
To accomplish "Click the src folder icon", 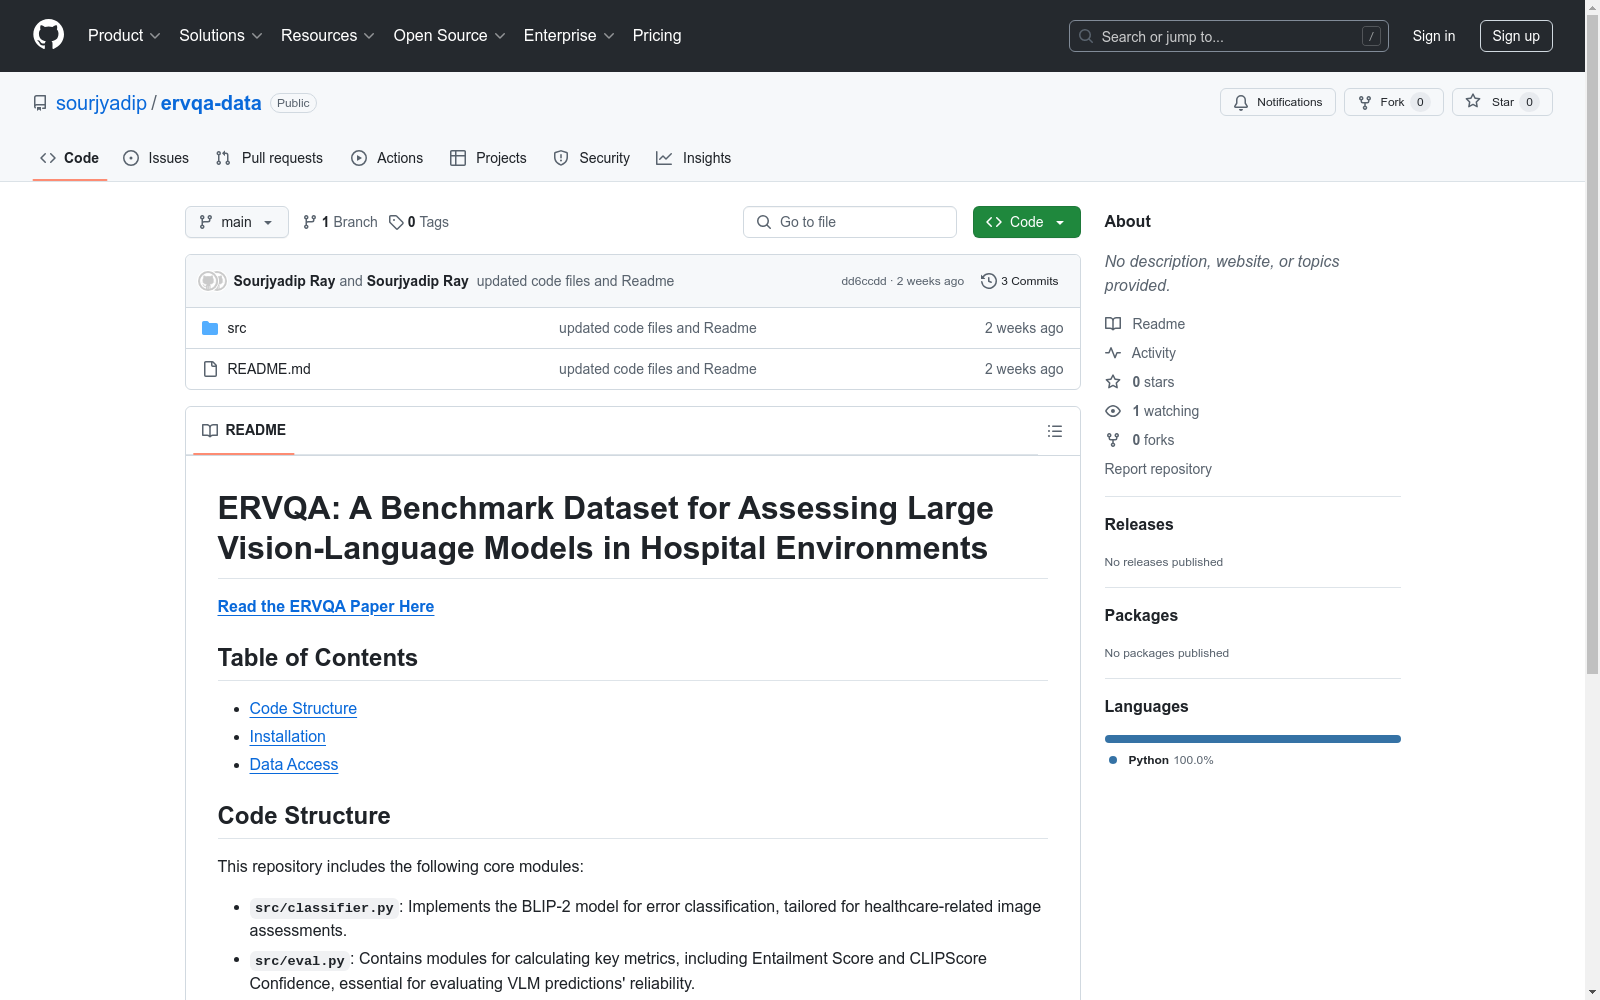I will point(210,328).
